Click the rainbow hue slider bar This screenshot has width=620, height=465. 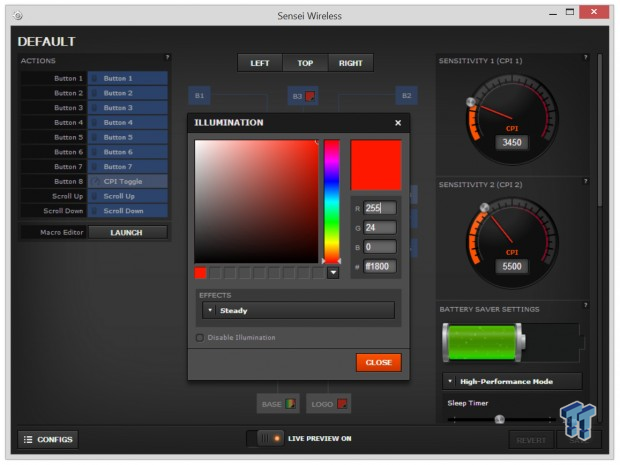tap(332, 201)
